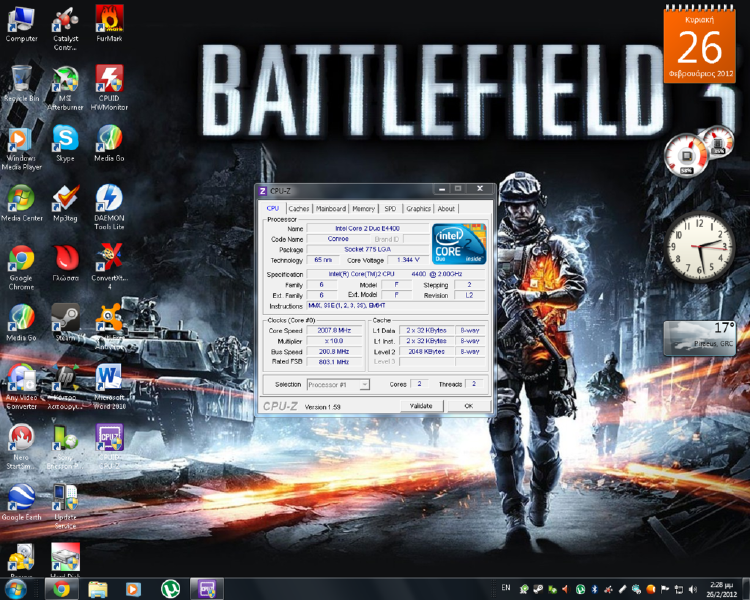The width and height of the screenshot is (750, 600).
Task: Open the Sony Ericsson PC shortcut
Action: click(x=66, y=446)
